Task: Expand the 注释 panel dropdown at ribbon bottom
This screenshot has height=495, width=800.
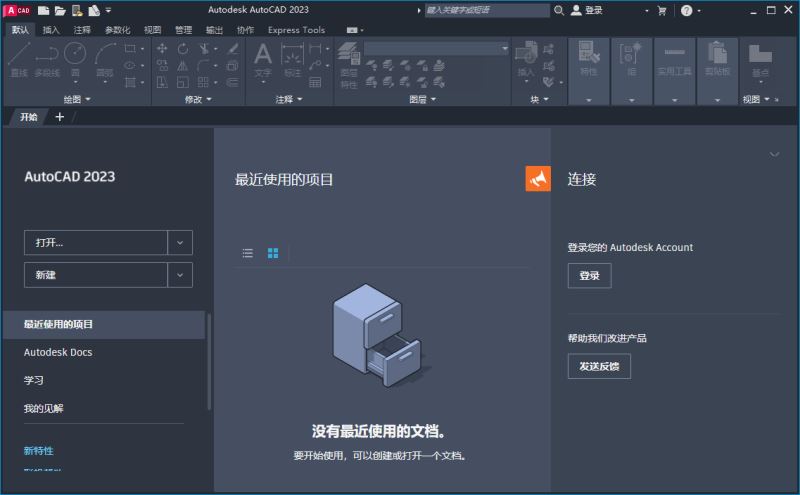Action: click(289, 100)
